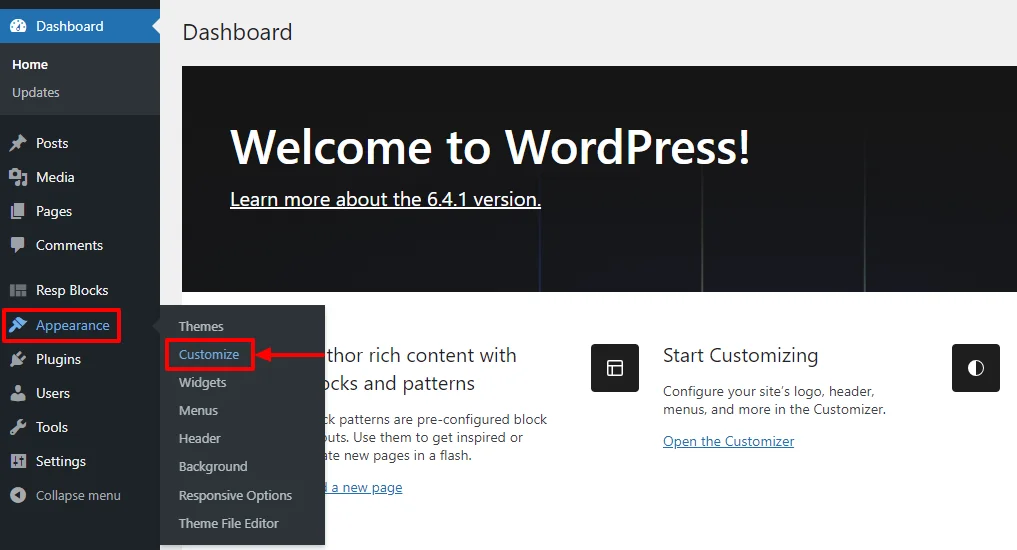Select Background in the Appearance submenu
Image resolution: width=1017 pixels, height=550 pixels.
click(213, 466)
